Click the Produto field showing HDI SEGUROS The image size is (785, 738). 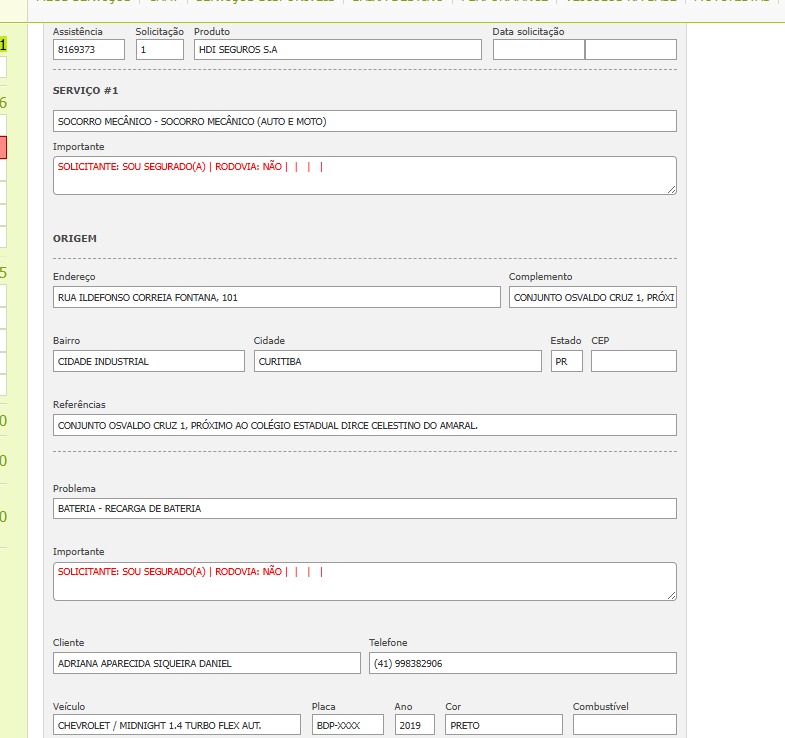pyautogui.click(x=337, y=50)
